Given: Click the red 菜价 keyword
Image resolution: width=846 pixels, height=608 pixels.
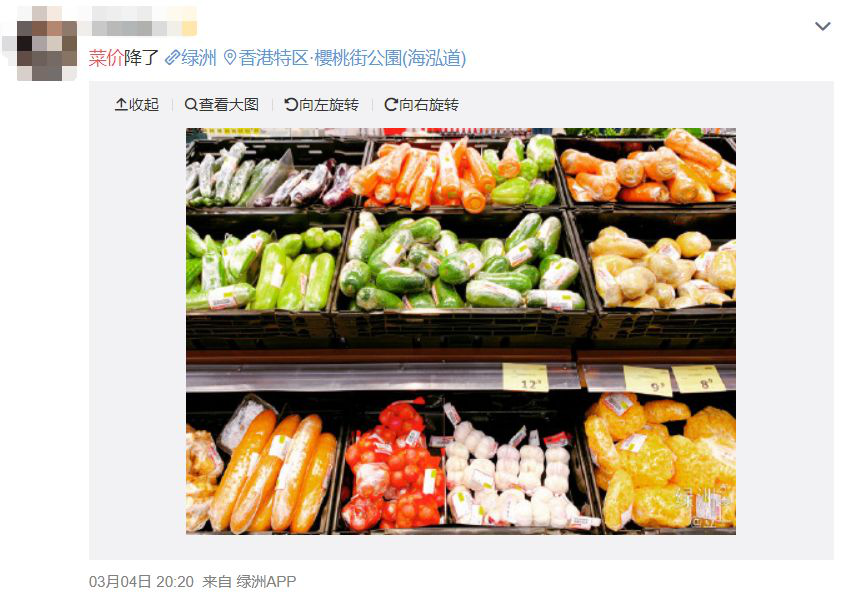Looking at the screenshot, I should point(106,58).
